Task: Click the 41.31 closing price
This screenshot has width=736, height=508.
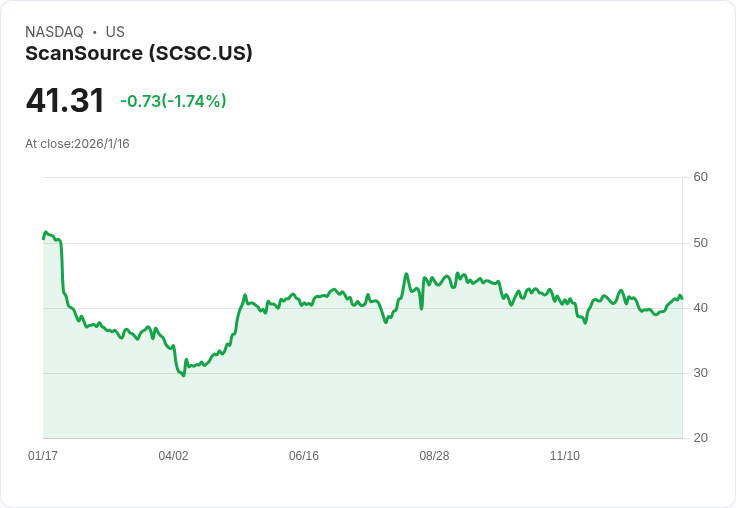Action: (65, 101)
